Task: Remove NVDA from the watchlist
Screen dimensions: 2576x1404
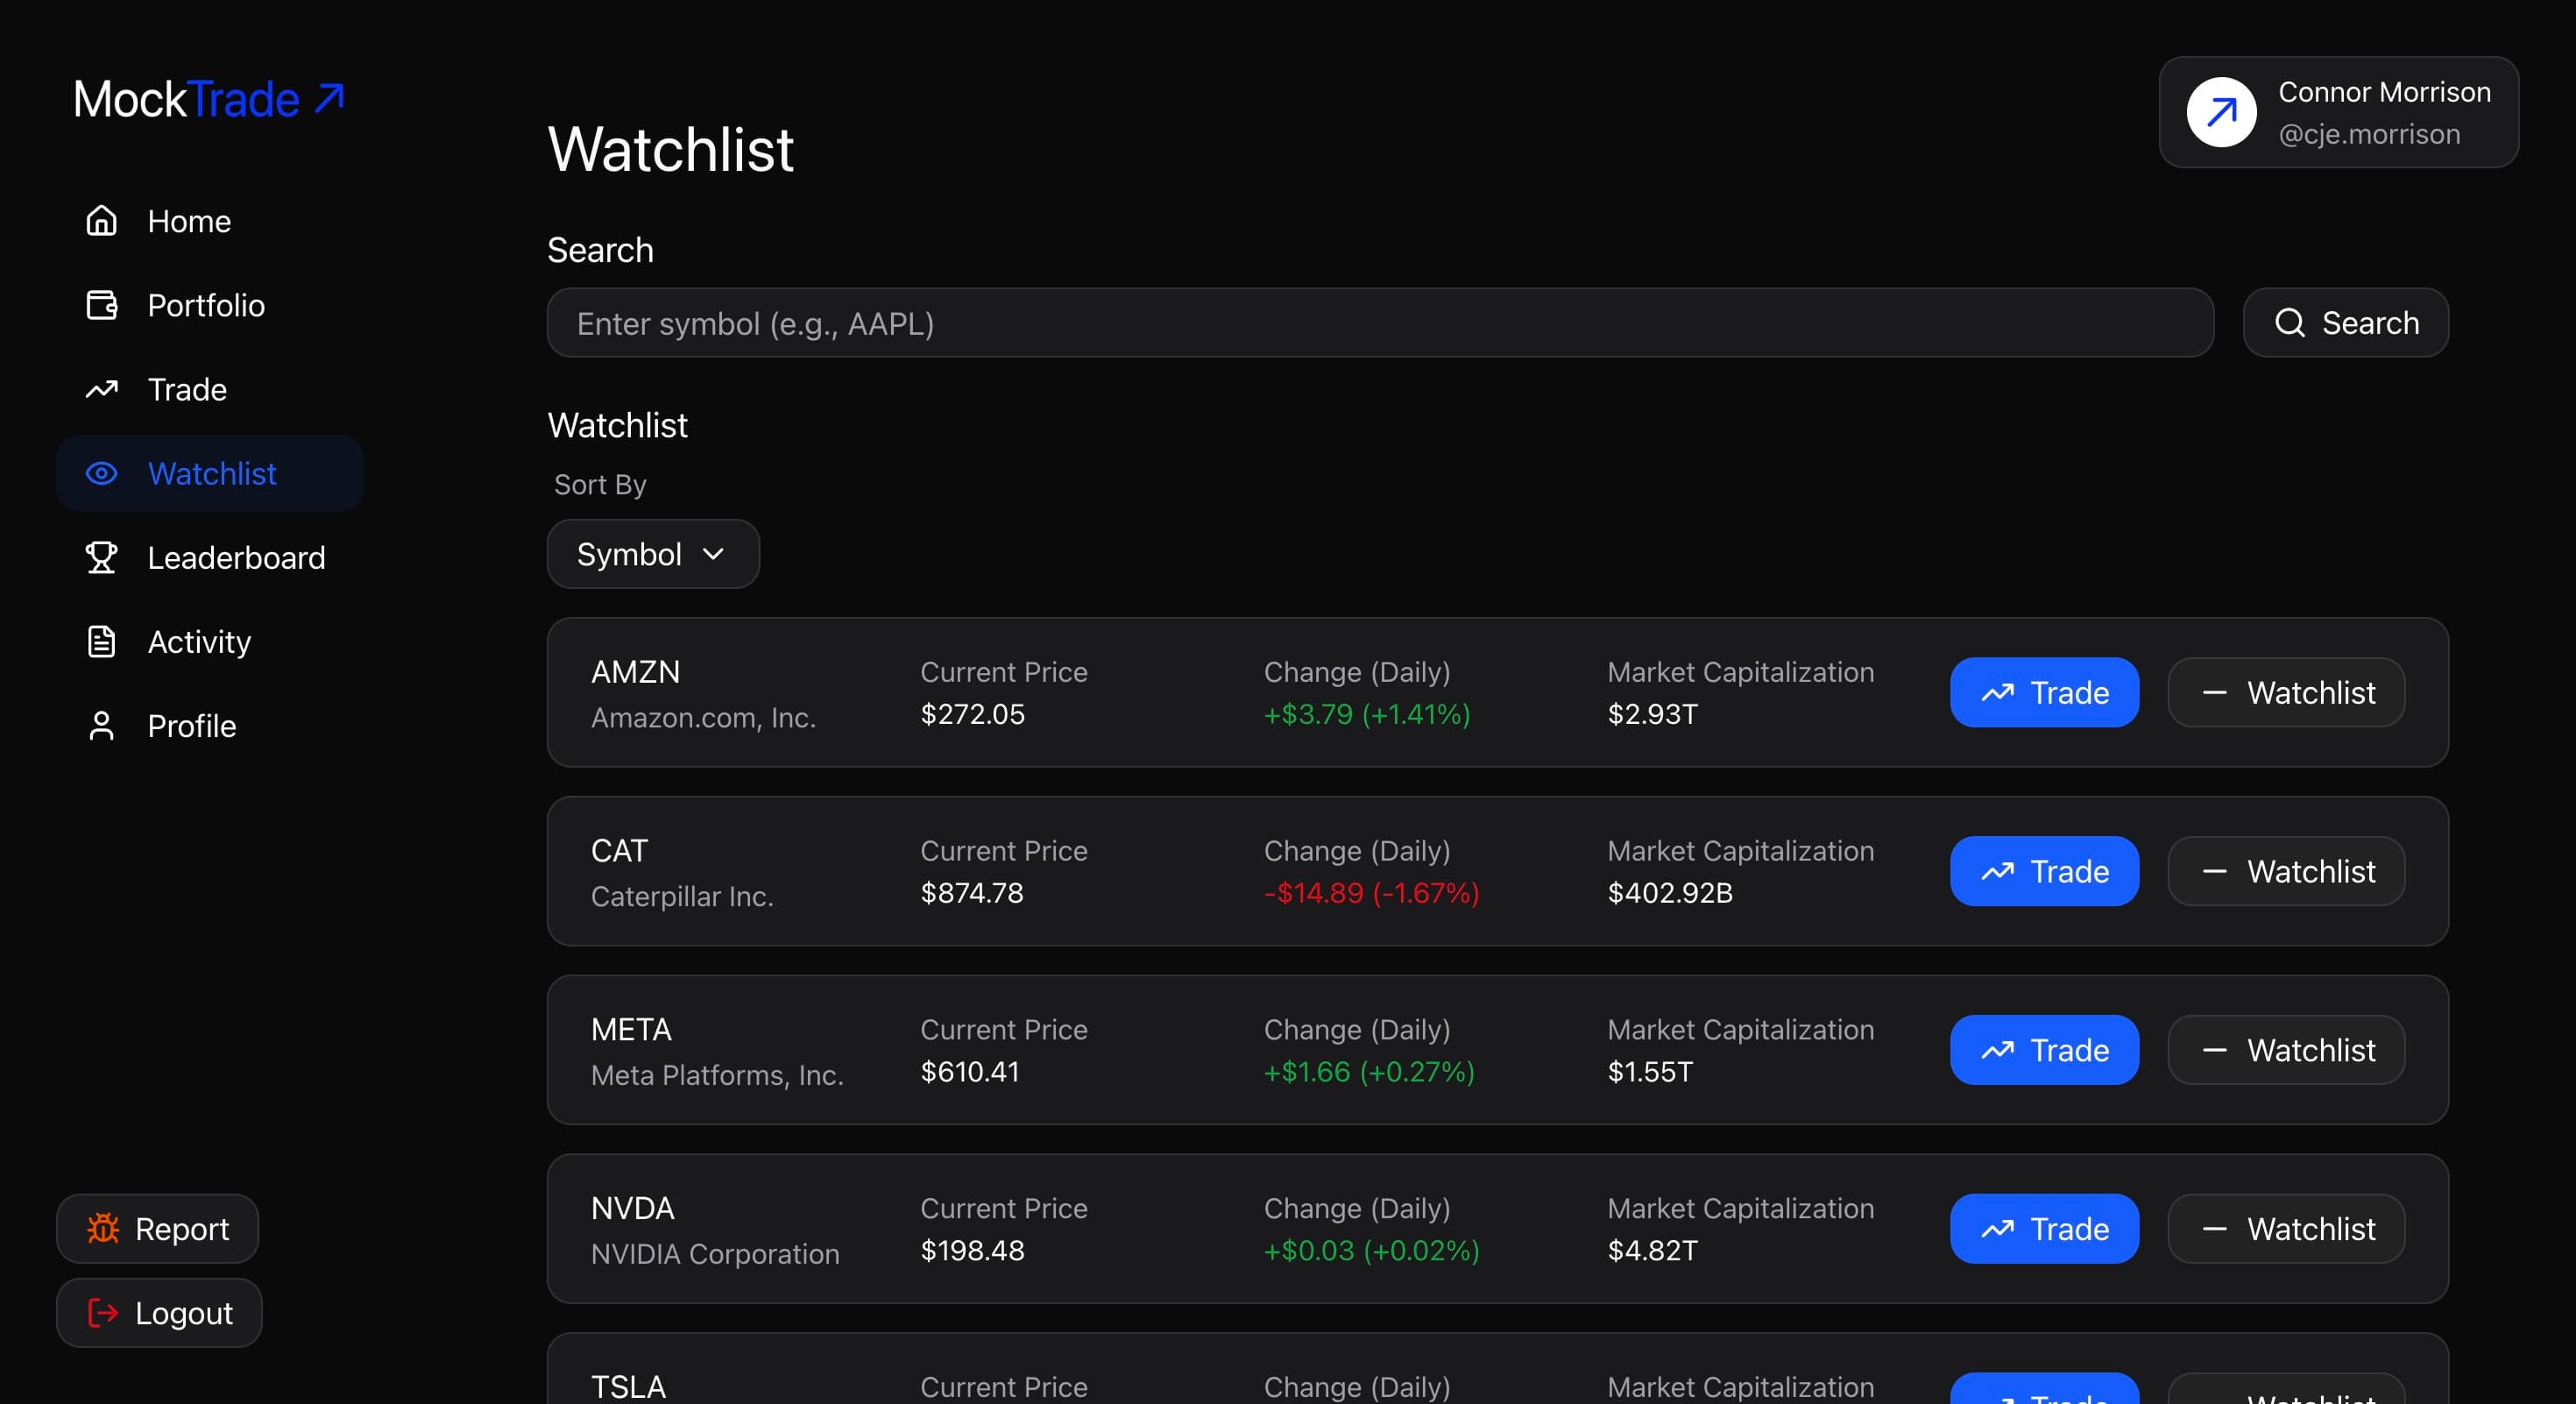Action: coord(2286,1229)
